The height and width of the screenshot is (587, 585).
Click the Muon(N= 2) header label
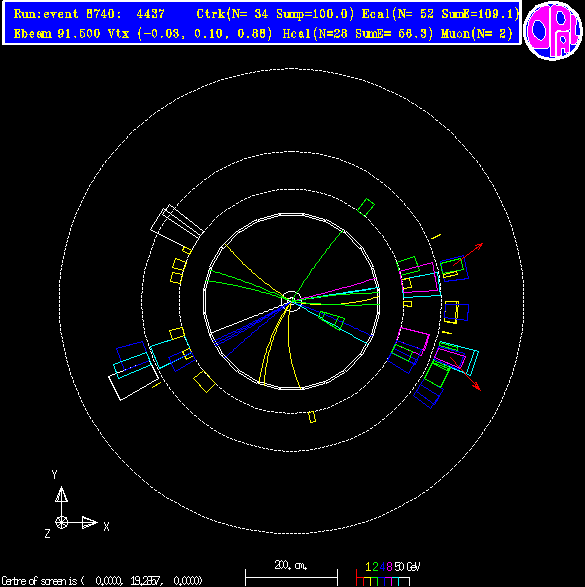[476, 34]
